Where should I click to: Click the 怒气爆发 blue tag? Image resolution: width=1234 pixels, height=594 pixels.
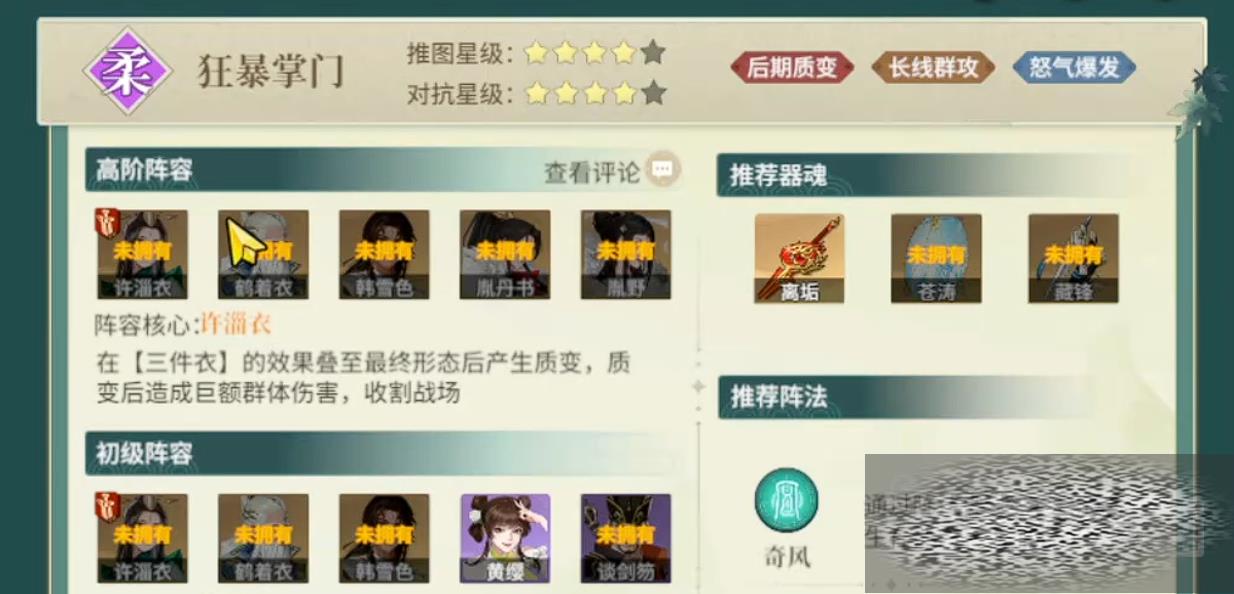pos(1074,68)
